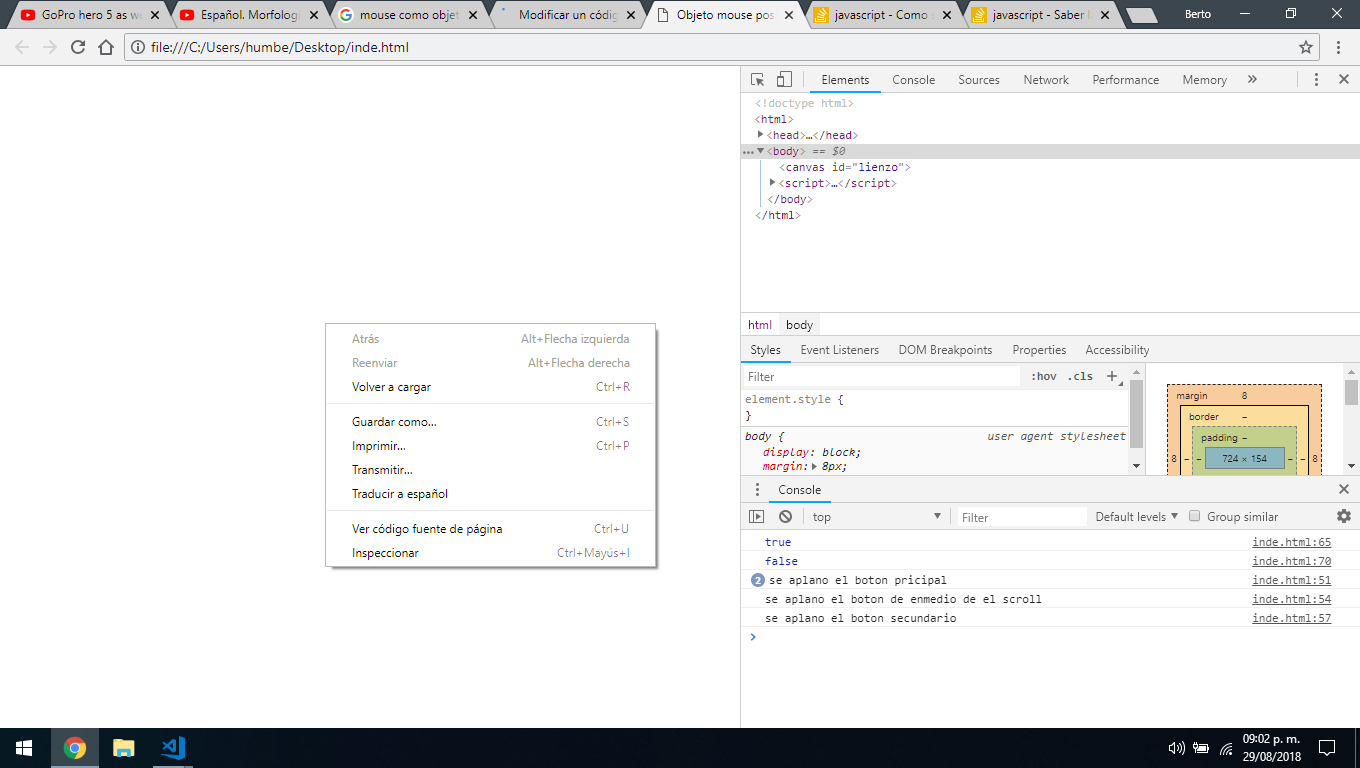Open the Accessibility pane tab
The image size is (1360, 768).
tap(1117, 350)
